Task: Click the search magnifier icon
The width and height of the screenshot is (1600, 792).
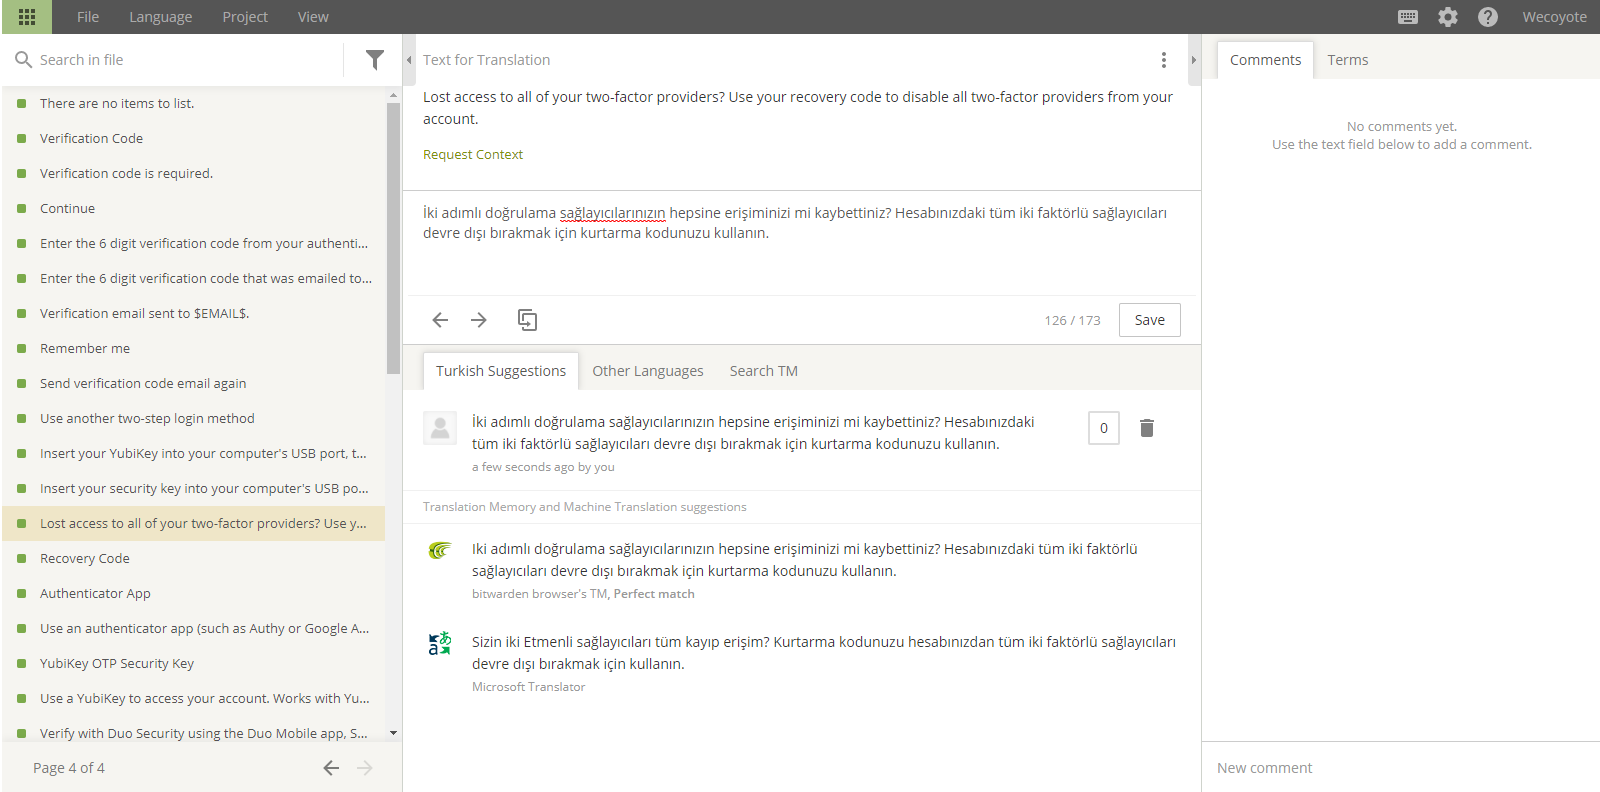Action: coord(23,60)
